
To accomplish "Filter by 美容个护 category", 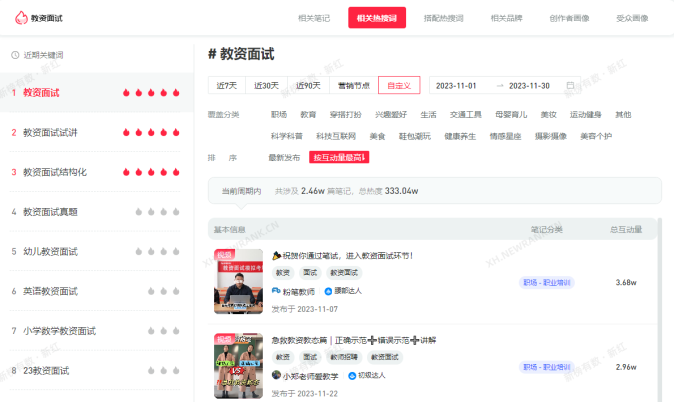I will 596,136.
